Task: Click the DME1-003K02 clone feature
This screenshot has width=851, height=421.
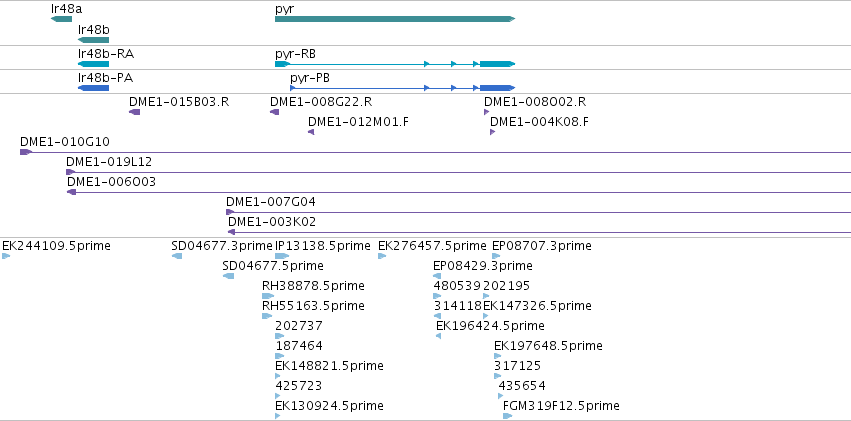Action: [539, 232]
